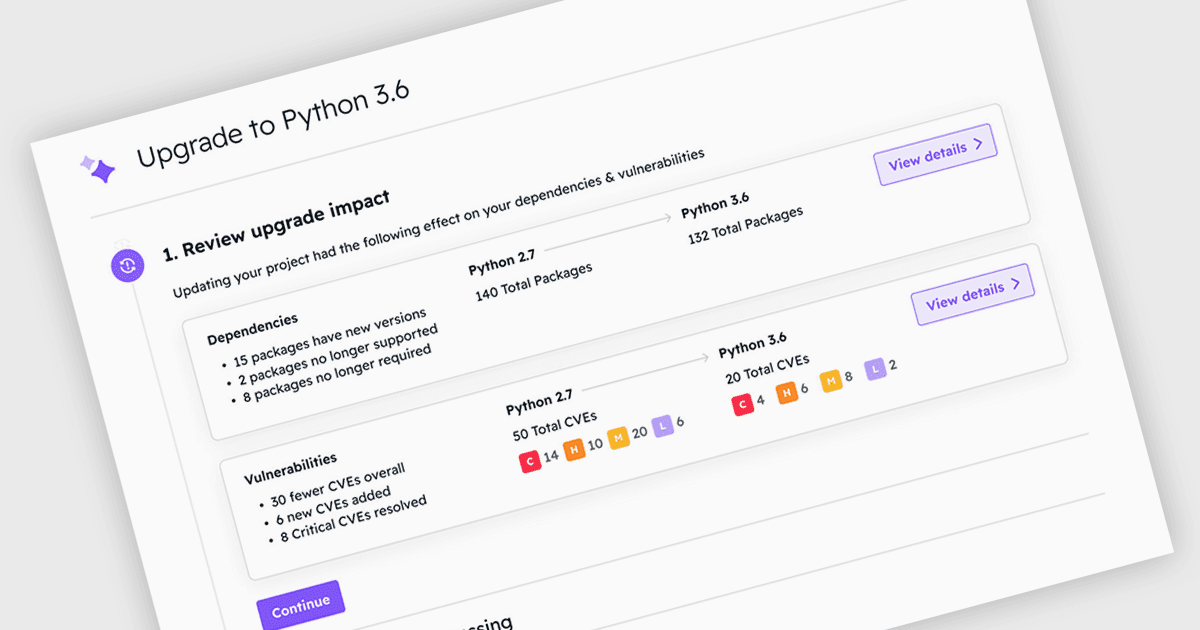Click the chevron in the Vulnerabilities View details button
This screenshot has width=1200, height=630.
1016,285
